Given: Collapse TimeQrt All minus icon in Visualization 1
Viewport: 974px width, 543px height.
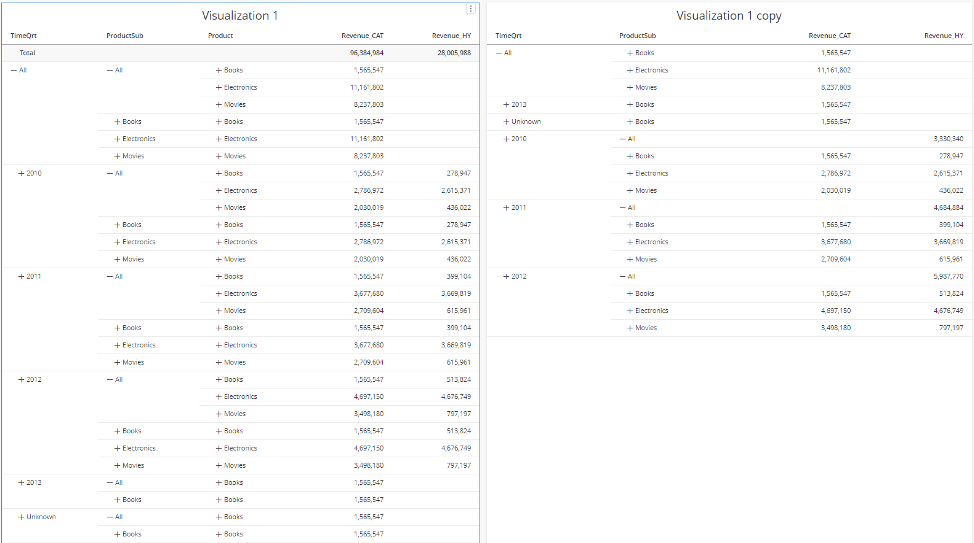Looking at the screenshot, I should click(x=13, y=71).
